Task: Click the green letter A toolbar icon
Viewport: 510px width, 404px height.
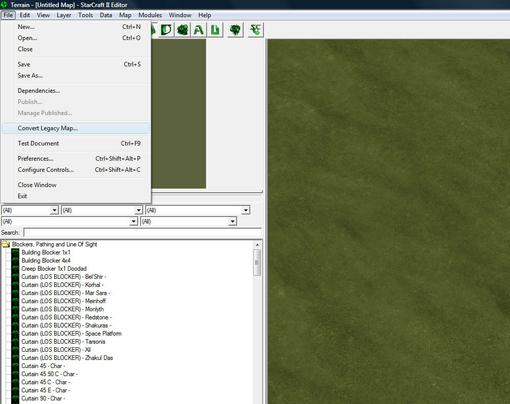Action: (199, 30)
